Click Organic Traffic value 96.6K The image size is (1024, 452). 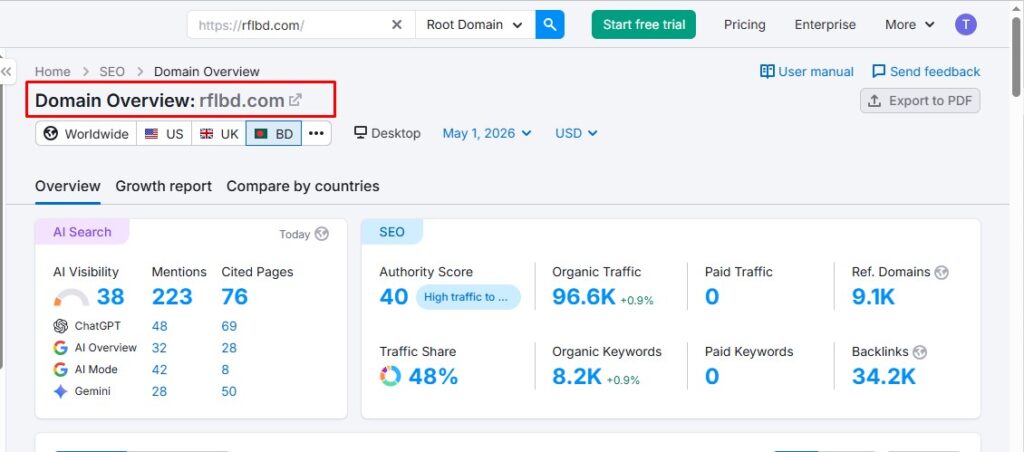pos(584,297)
